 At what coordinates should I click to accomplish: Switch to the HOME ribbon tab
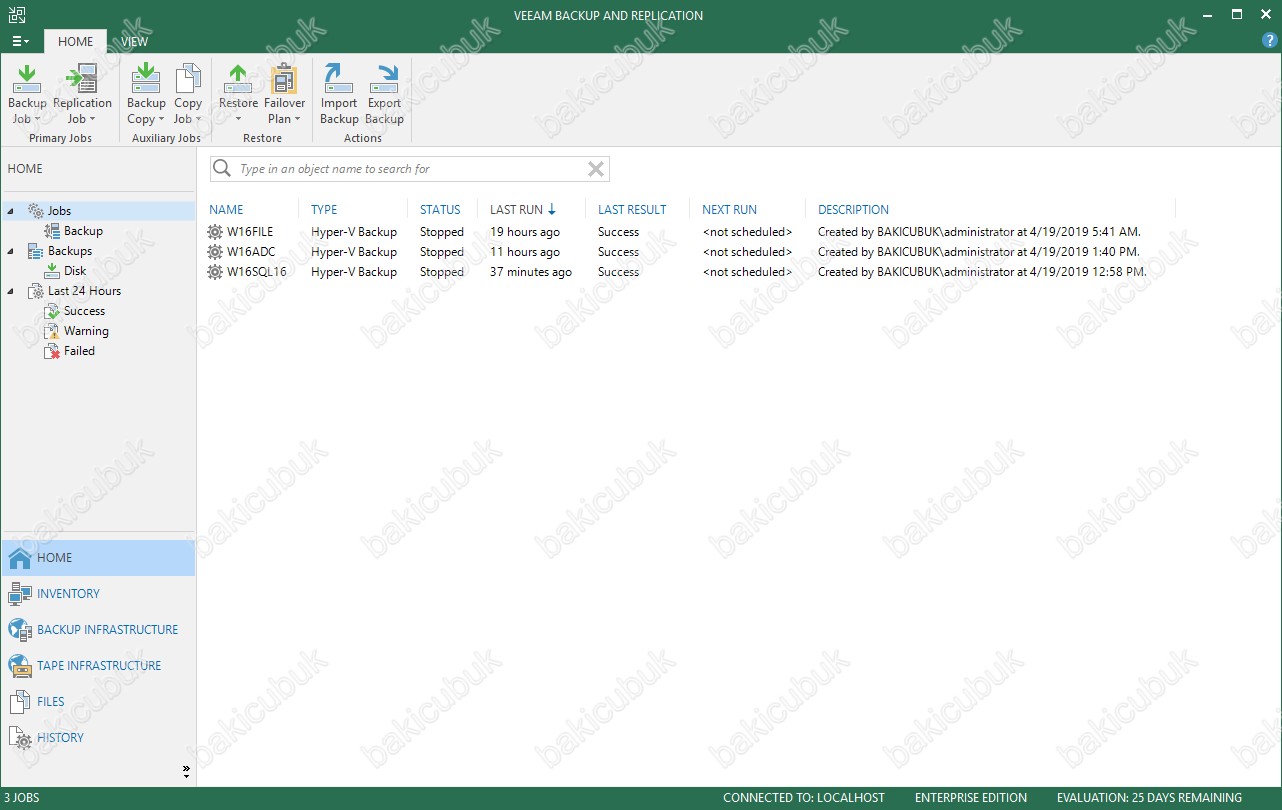[x=75, y=41]
